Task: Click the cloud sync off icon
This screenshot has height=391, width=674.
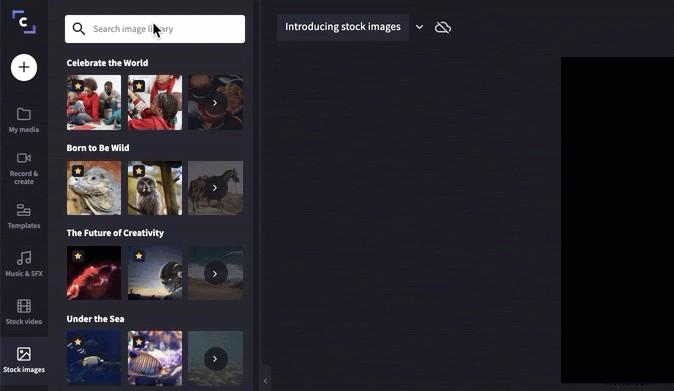Action: click(x=443, y=27)
